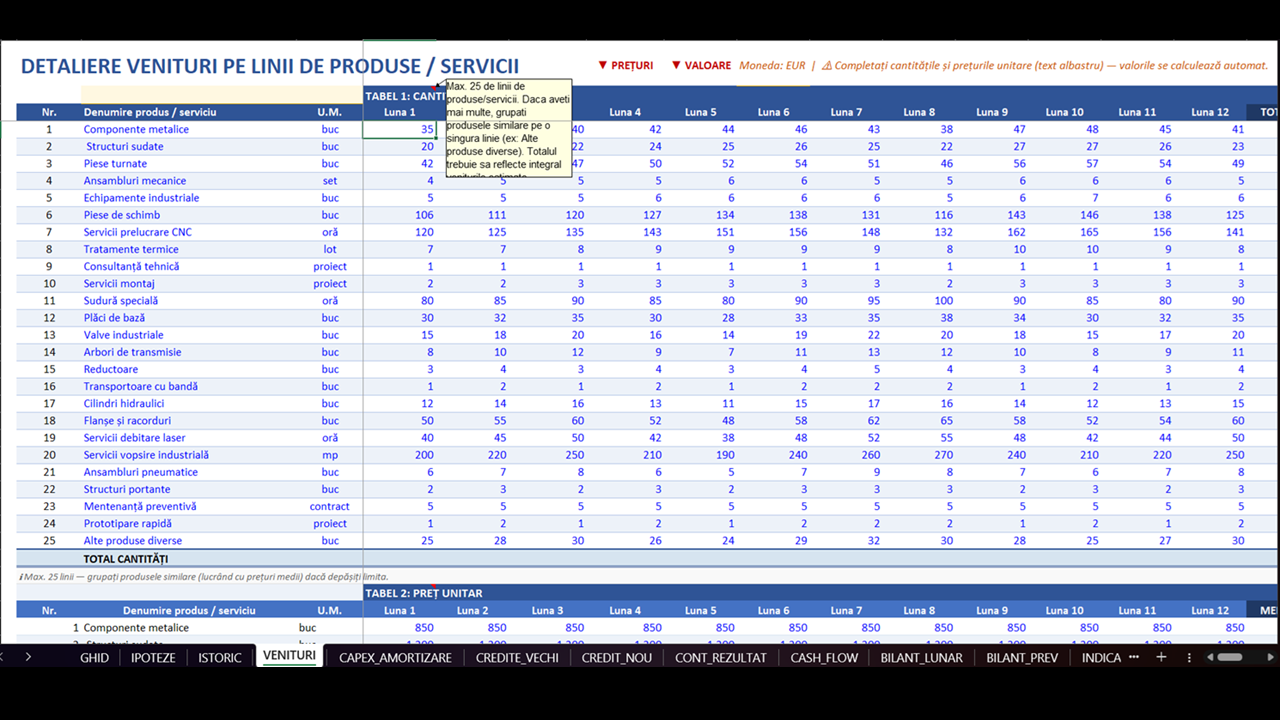Show more sheet tabs via ellipsis
Viewport: 1280px width, 720px height.
[x=1133, y=658]
